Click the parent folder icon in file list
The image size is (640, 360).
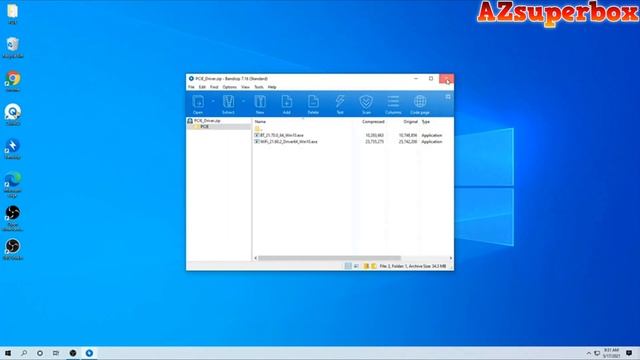click(257, 129)
